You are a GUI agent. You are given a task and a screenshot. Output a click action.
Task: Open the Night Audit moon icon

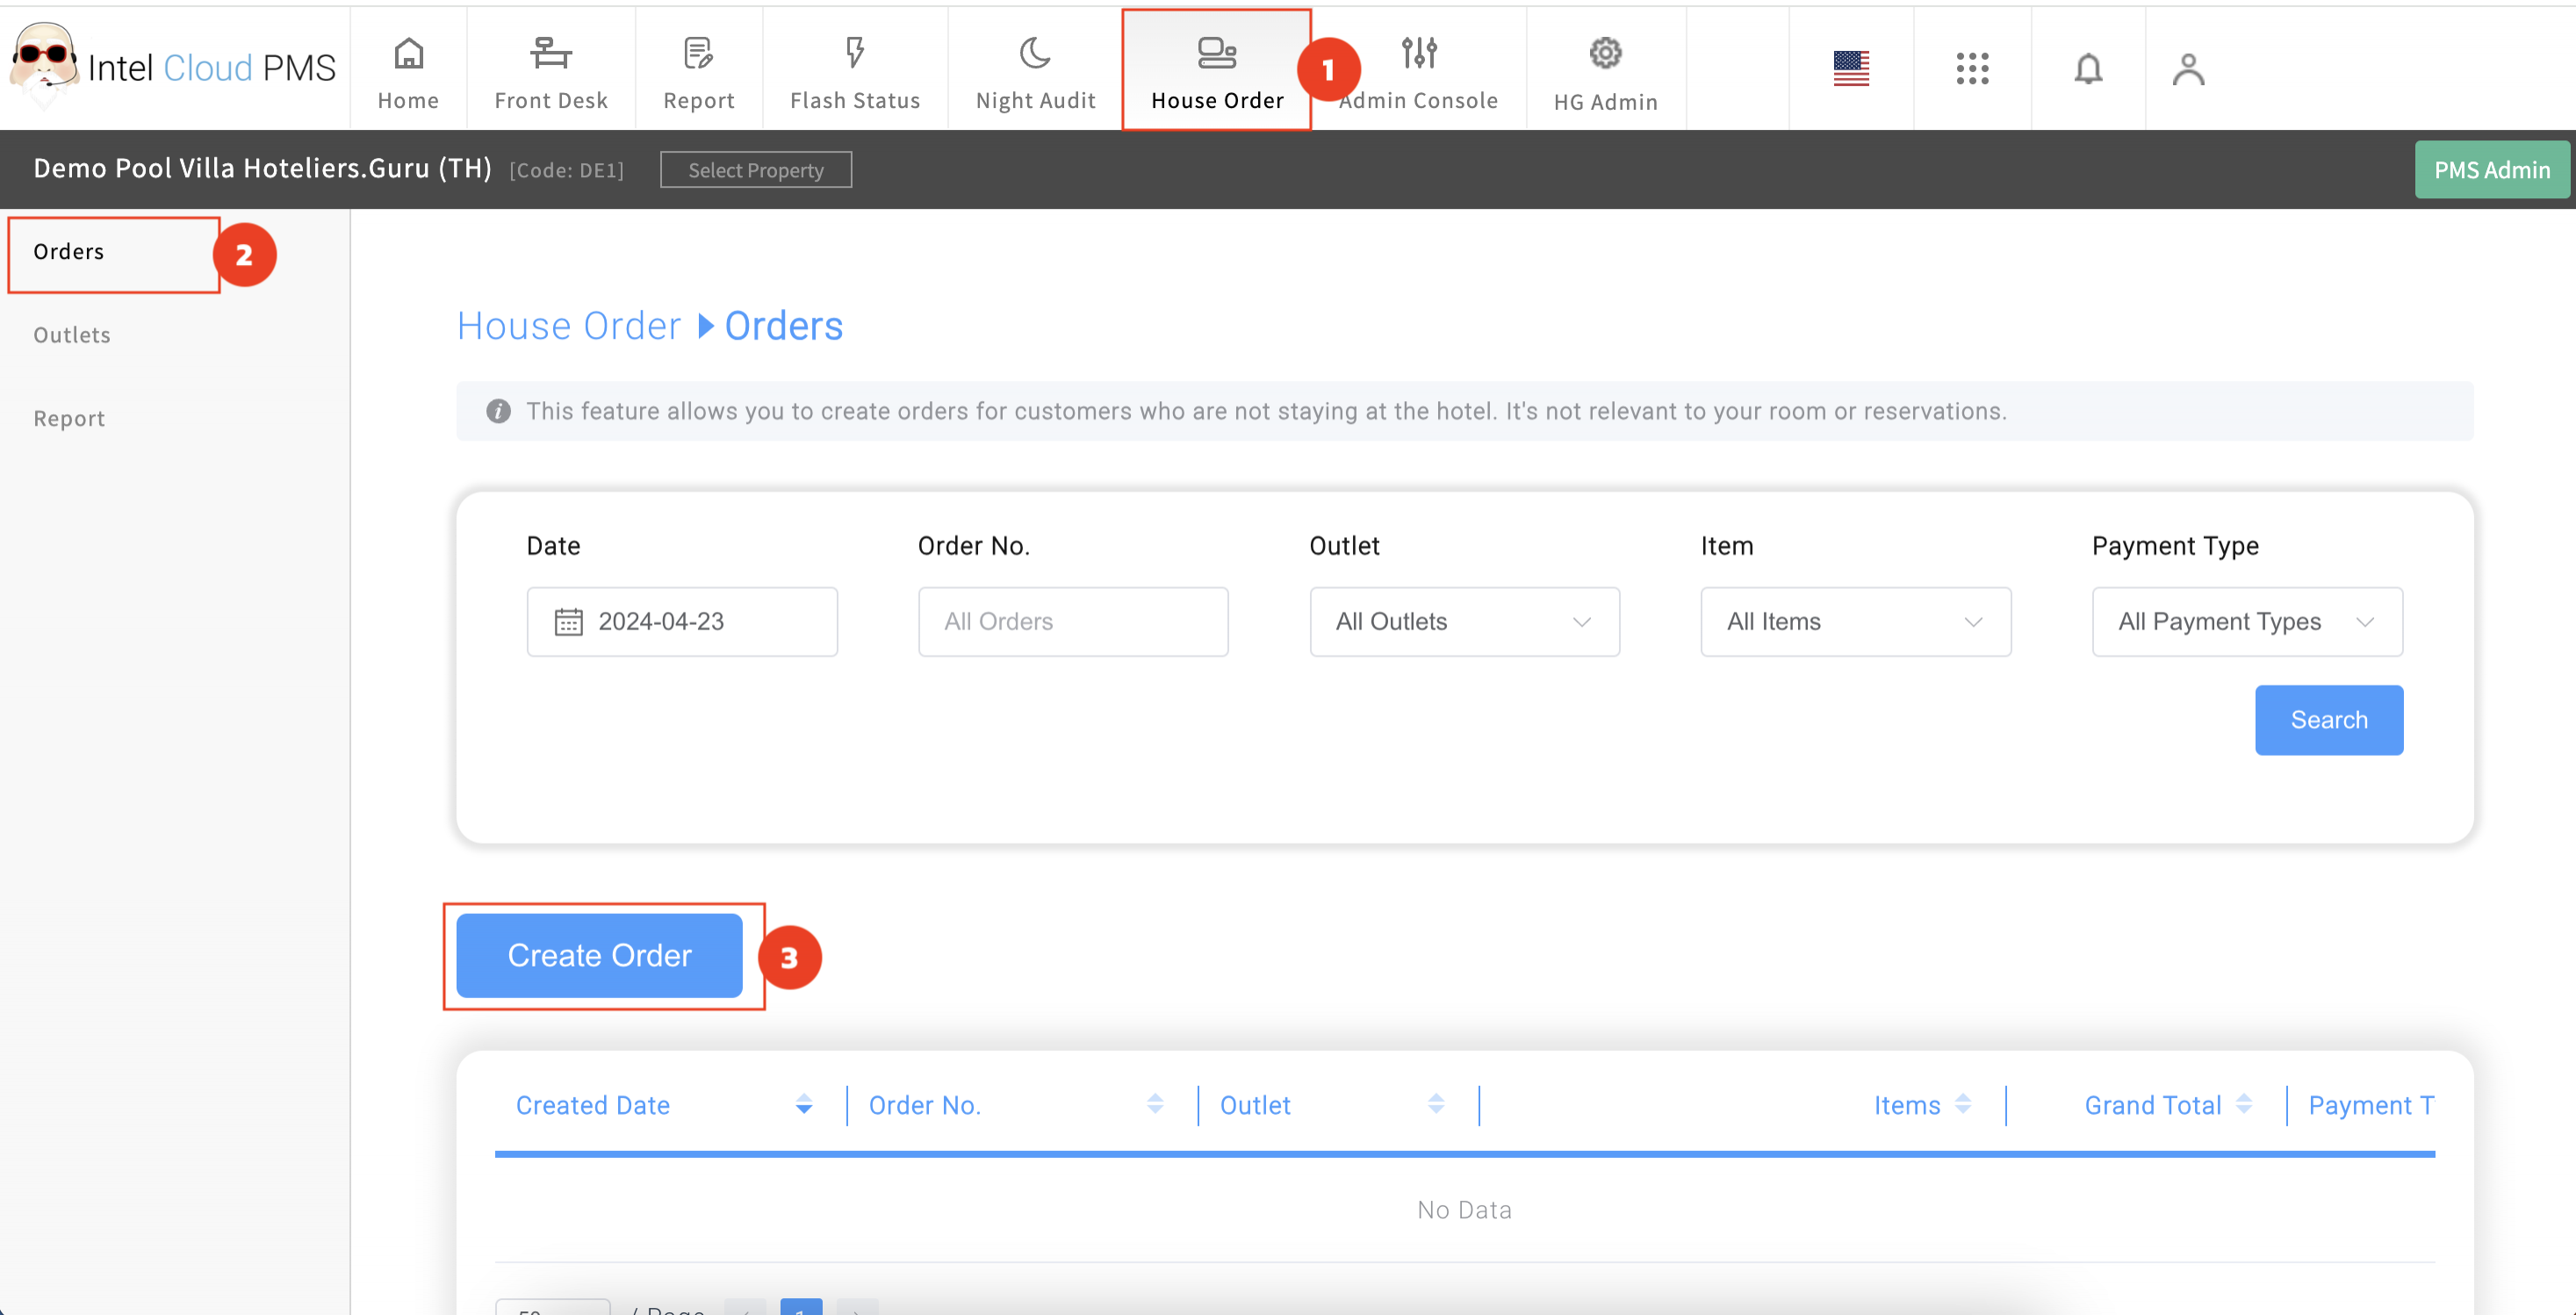[1035, 54]
